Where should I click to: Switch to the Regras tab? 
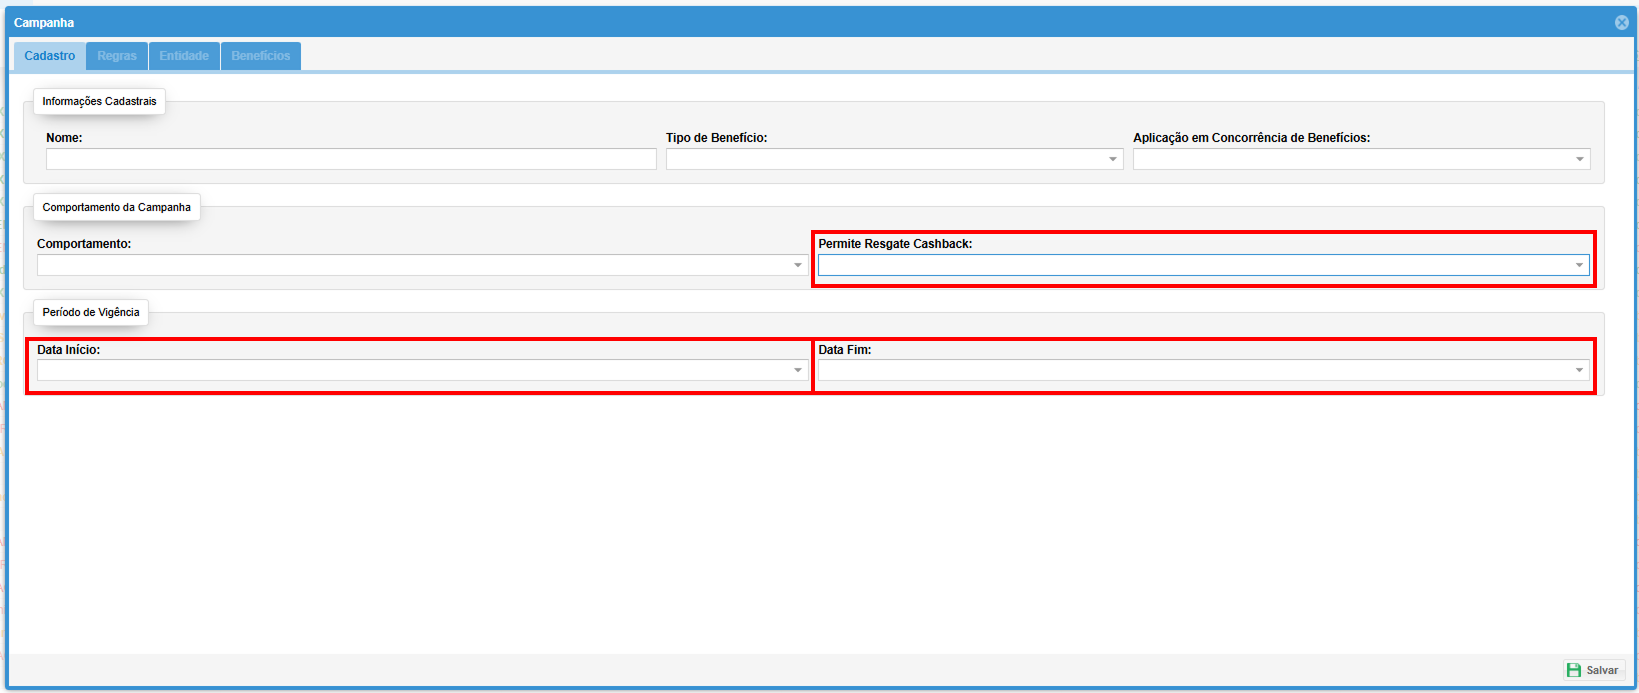(117, 56)
